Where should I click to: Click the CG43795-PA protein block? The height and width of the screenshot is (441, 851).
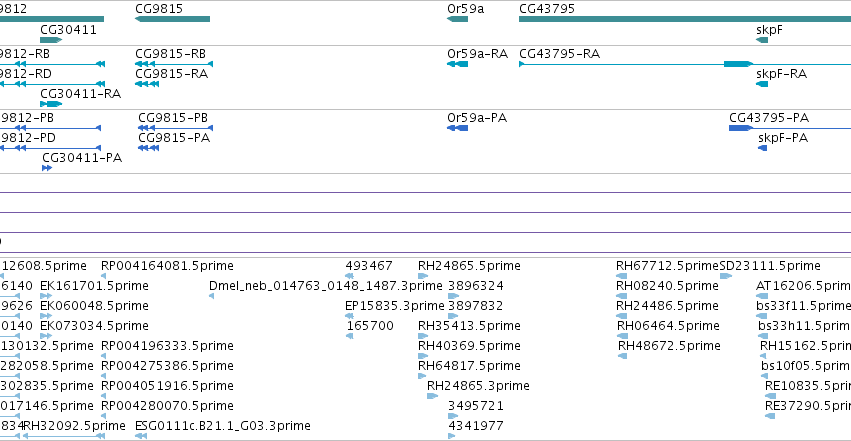pyautogui.click(x=740, y=128)
